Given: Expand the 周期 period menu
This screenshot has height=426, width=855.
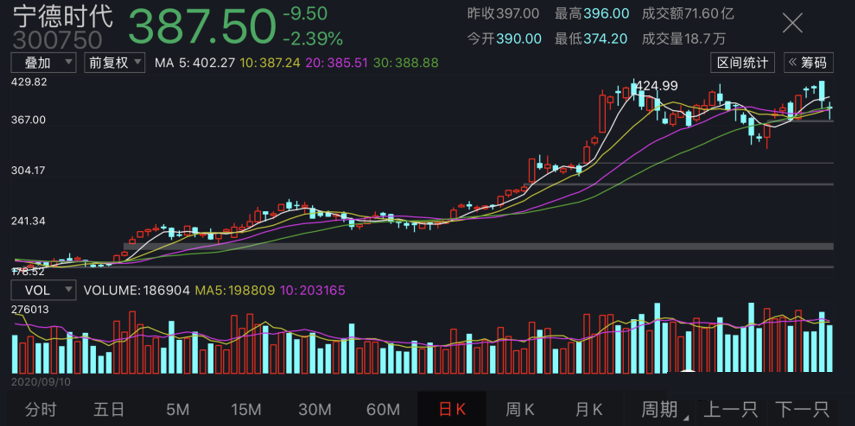Looking at the screenshot, I should (665, 409).
